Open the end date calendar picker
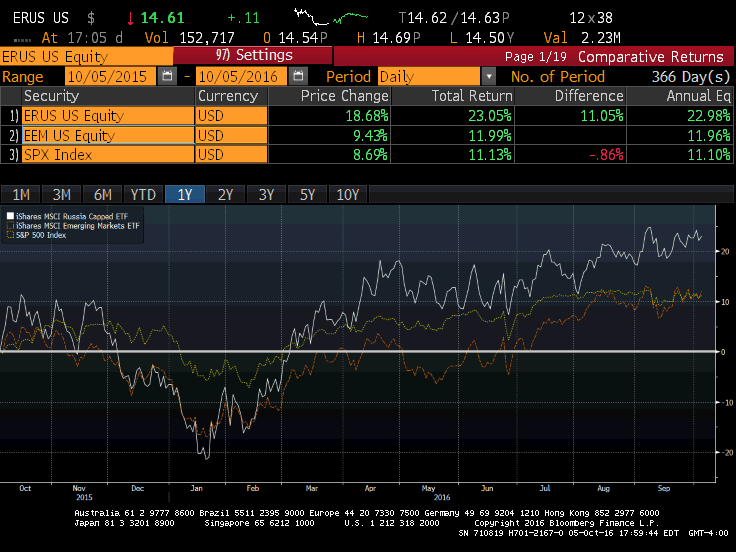This screenshot has width=736, height=552. click(x=298, y=76)
